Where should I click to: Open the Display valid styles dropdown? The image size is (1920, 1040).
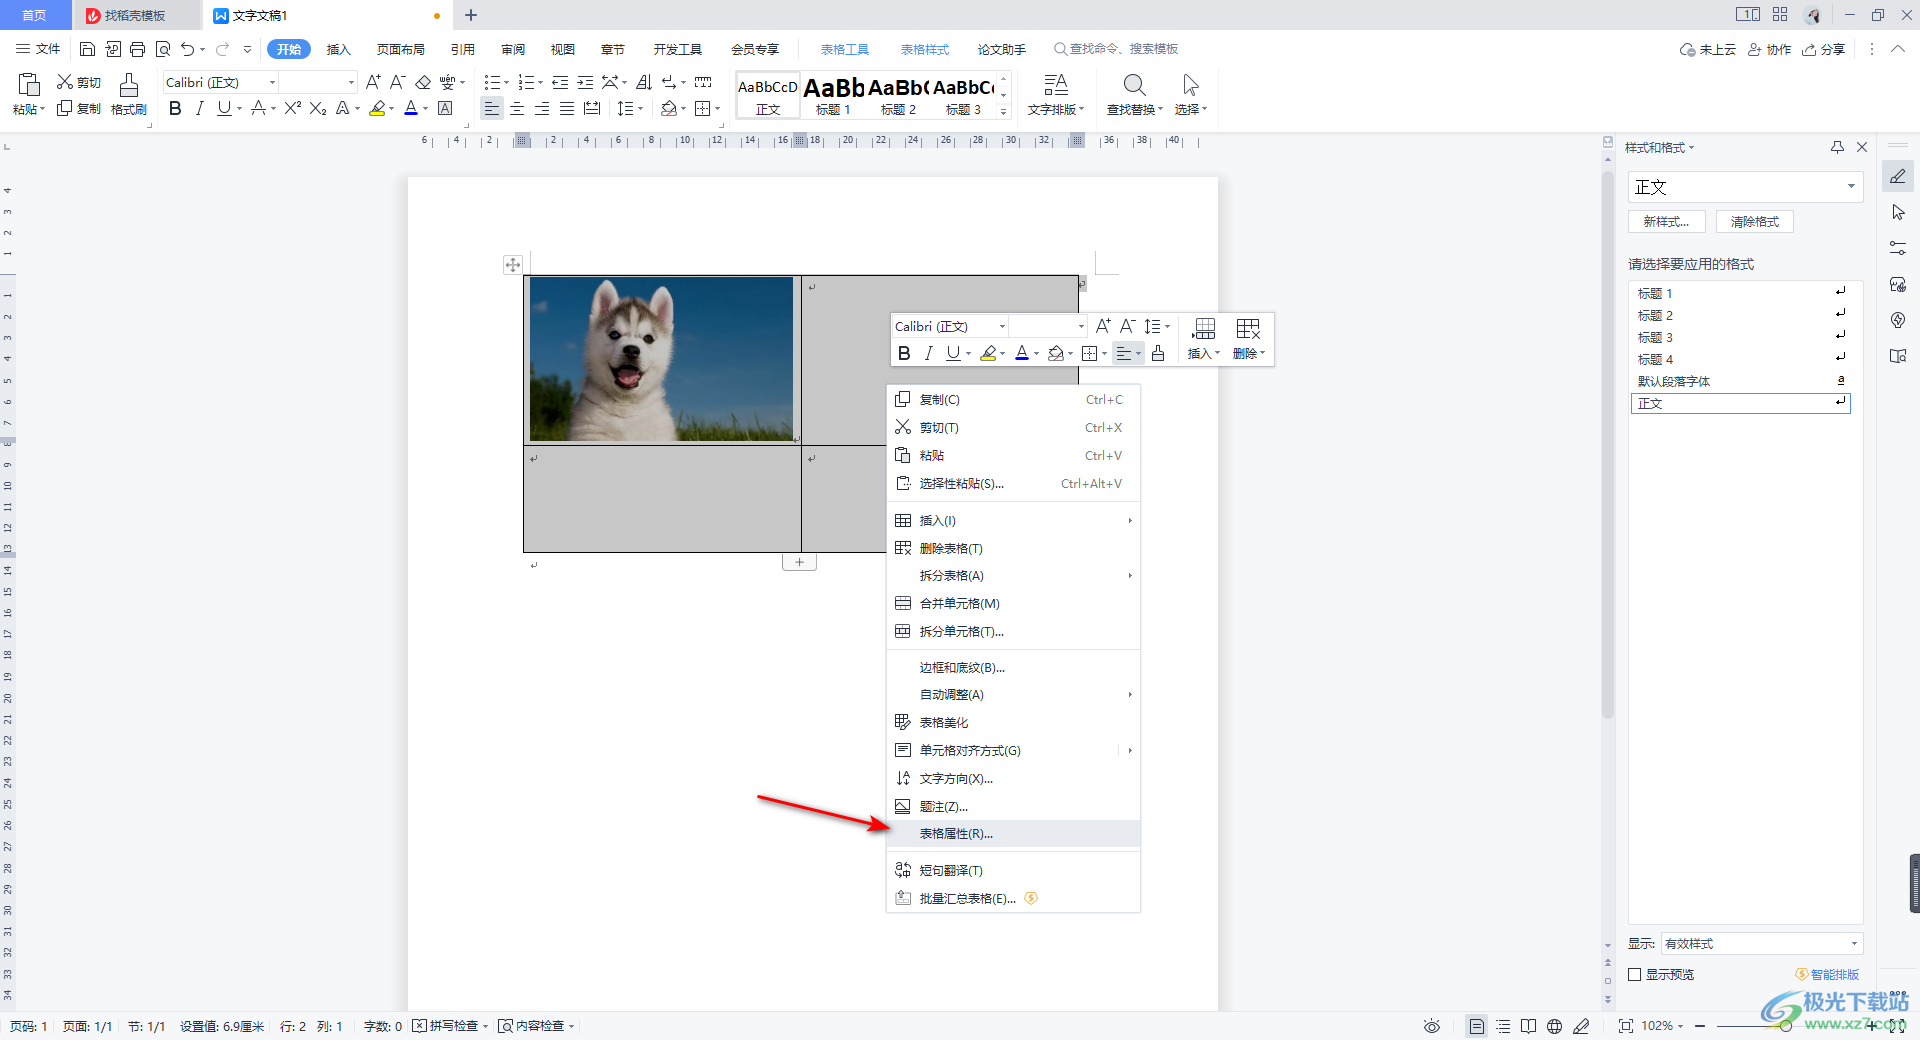pyautogui.click(x=1854, y=943)
